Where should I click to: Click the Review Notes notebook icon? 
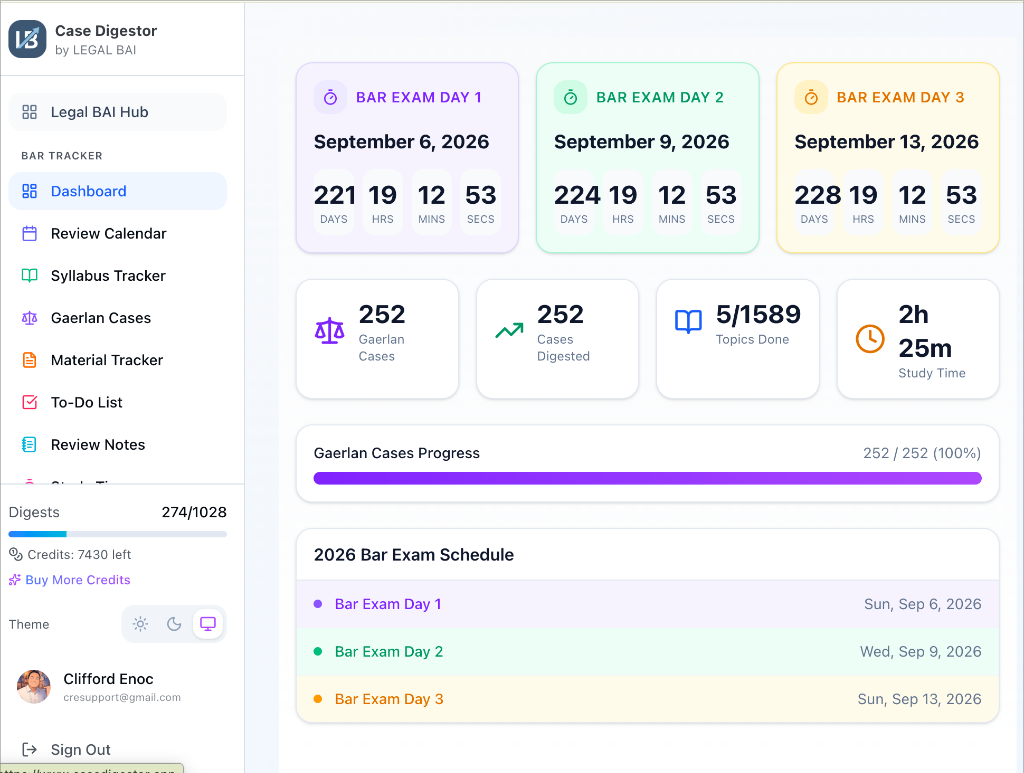coord(28,444)
